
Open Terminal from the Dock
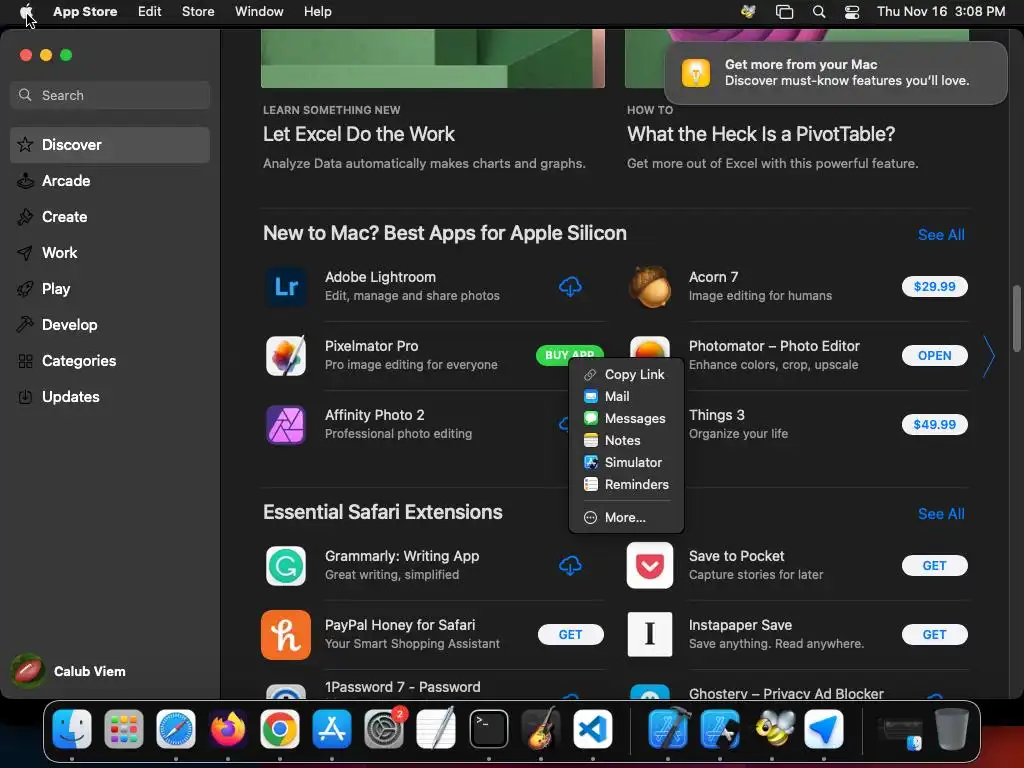pos(488,729)
